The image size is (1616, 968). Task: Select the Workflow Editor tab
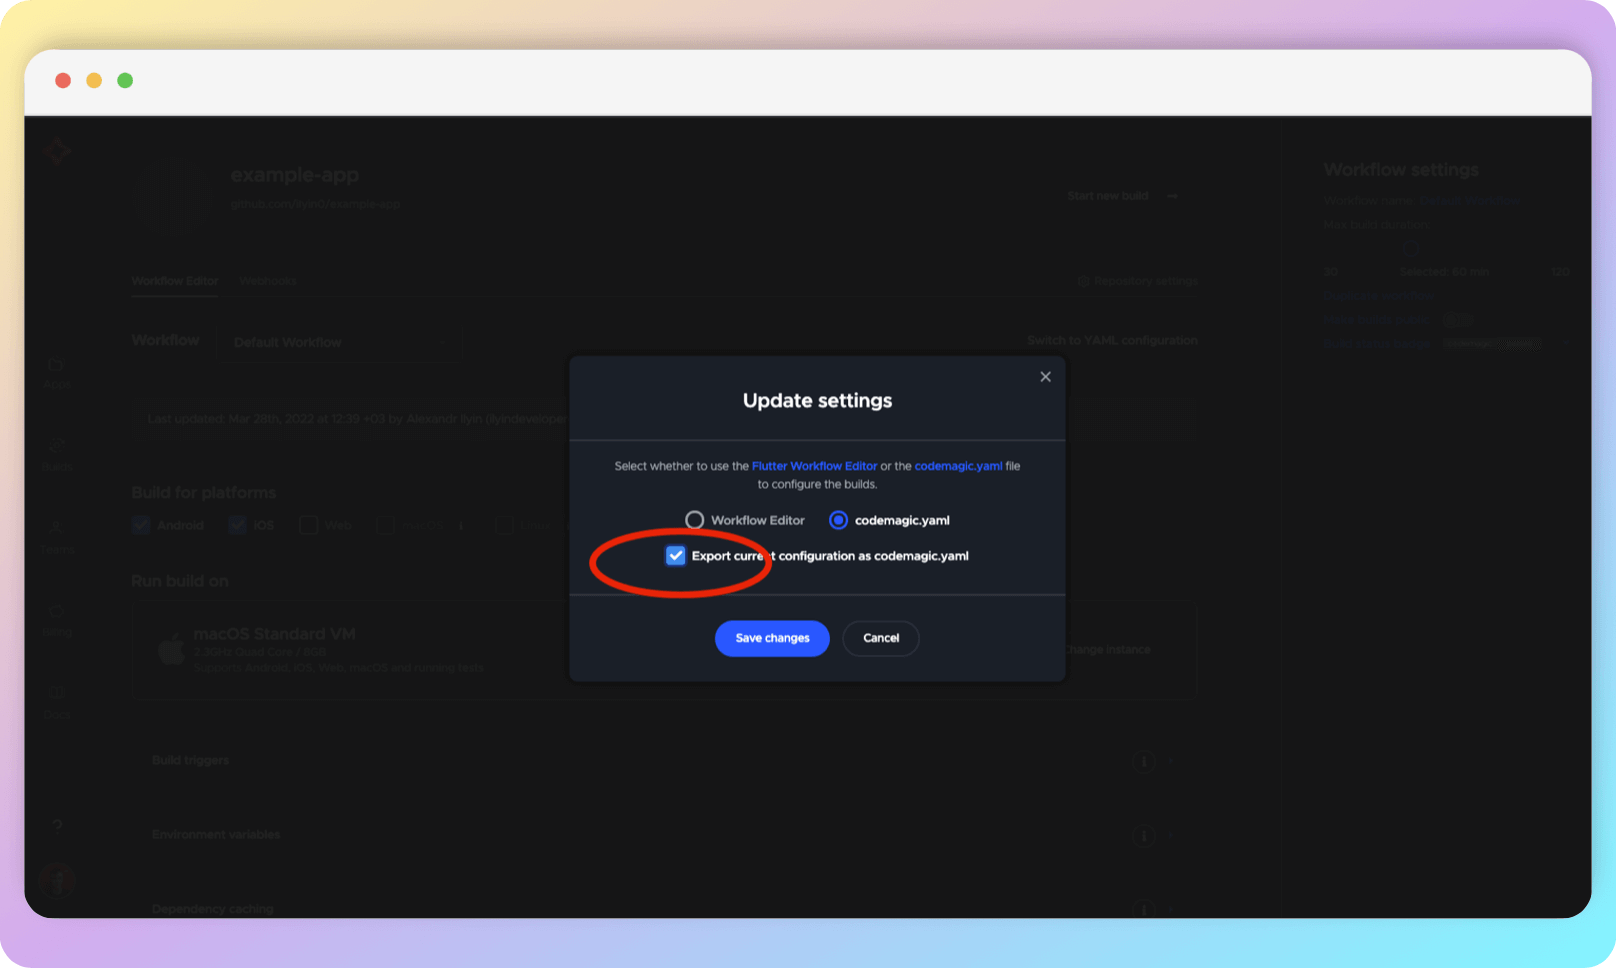pyautogui.click(x=174, y=281)
